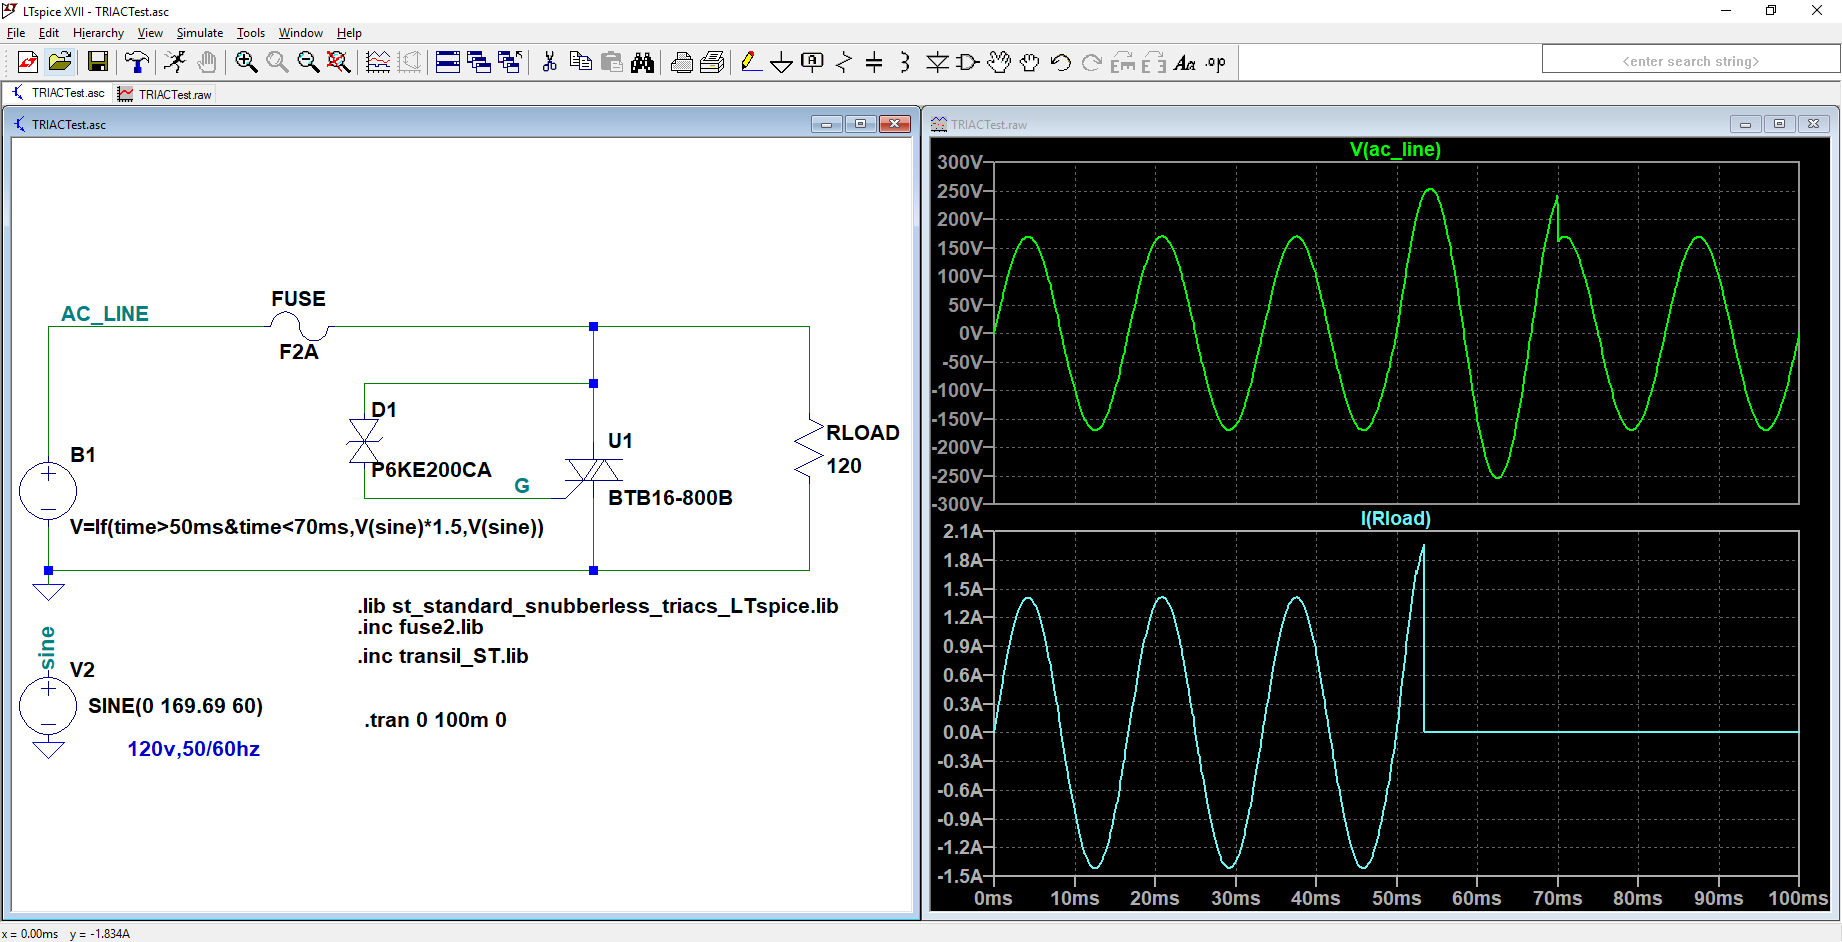The height and width of the screenshot is (942, 1842).
Task: Select the Label Net tool
Action: pyautogui.click(x=812, y=62)
